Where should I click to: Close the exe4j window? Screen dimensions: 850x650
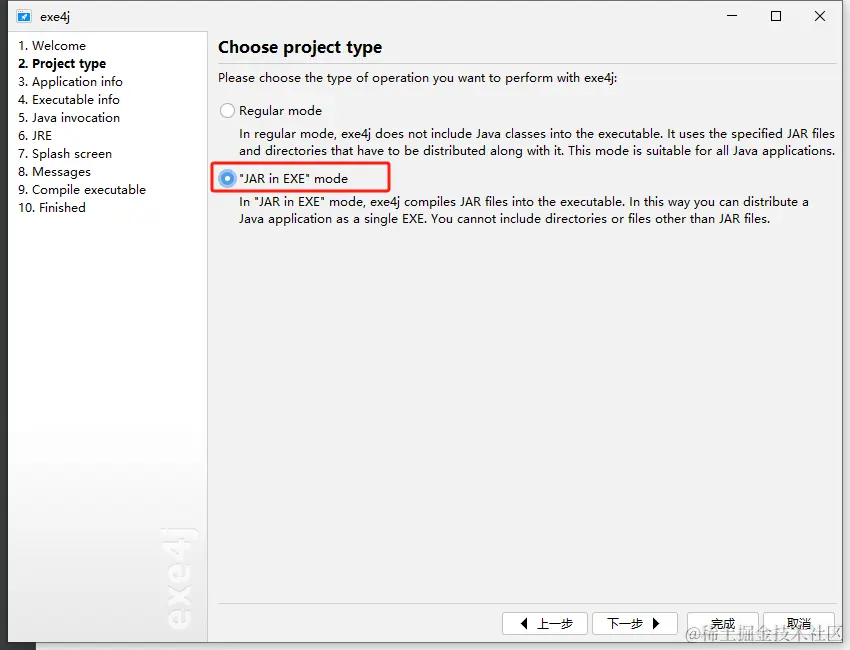(820, 16)
